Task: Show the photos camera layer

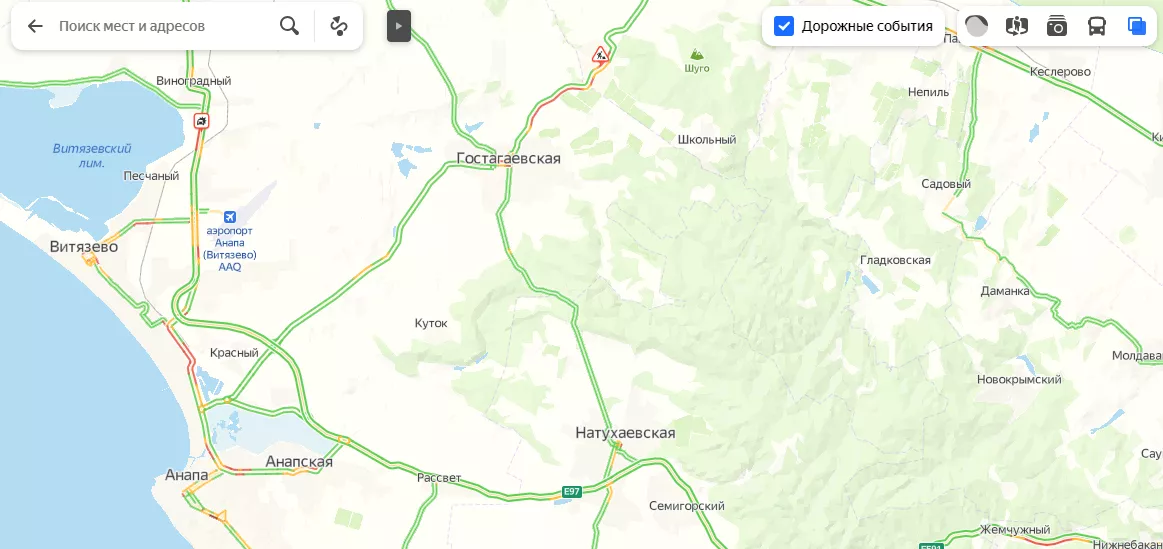Action: point(1056,26)
